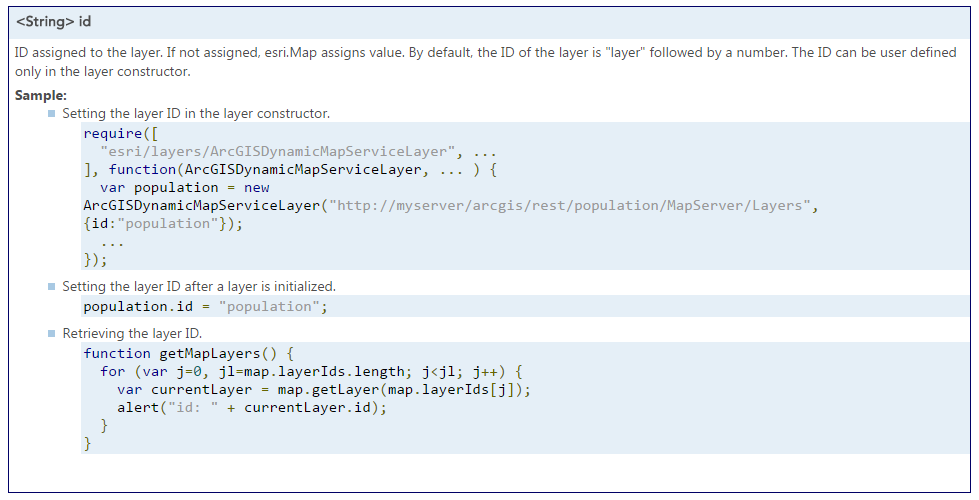Click the population.id = "population" code line
This screenshot has width=979, height=500.
205,306
